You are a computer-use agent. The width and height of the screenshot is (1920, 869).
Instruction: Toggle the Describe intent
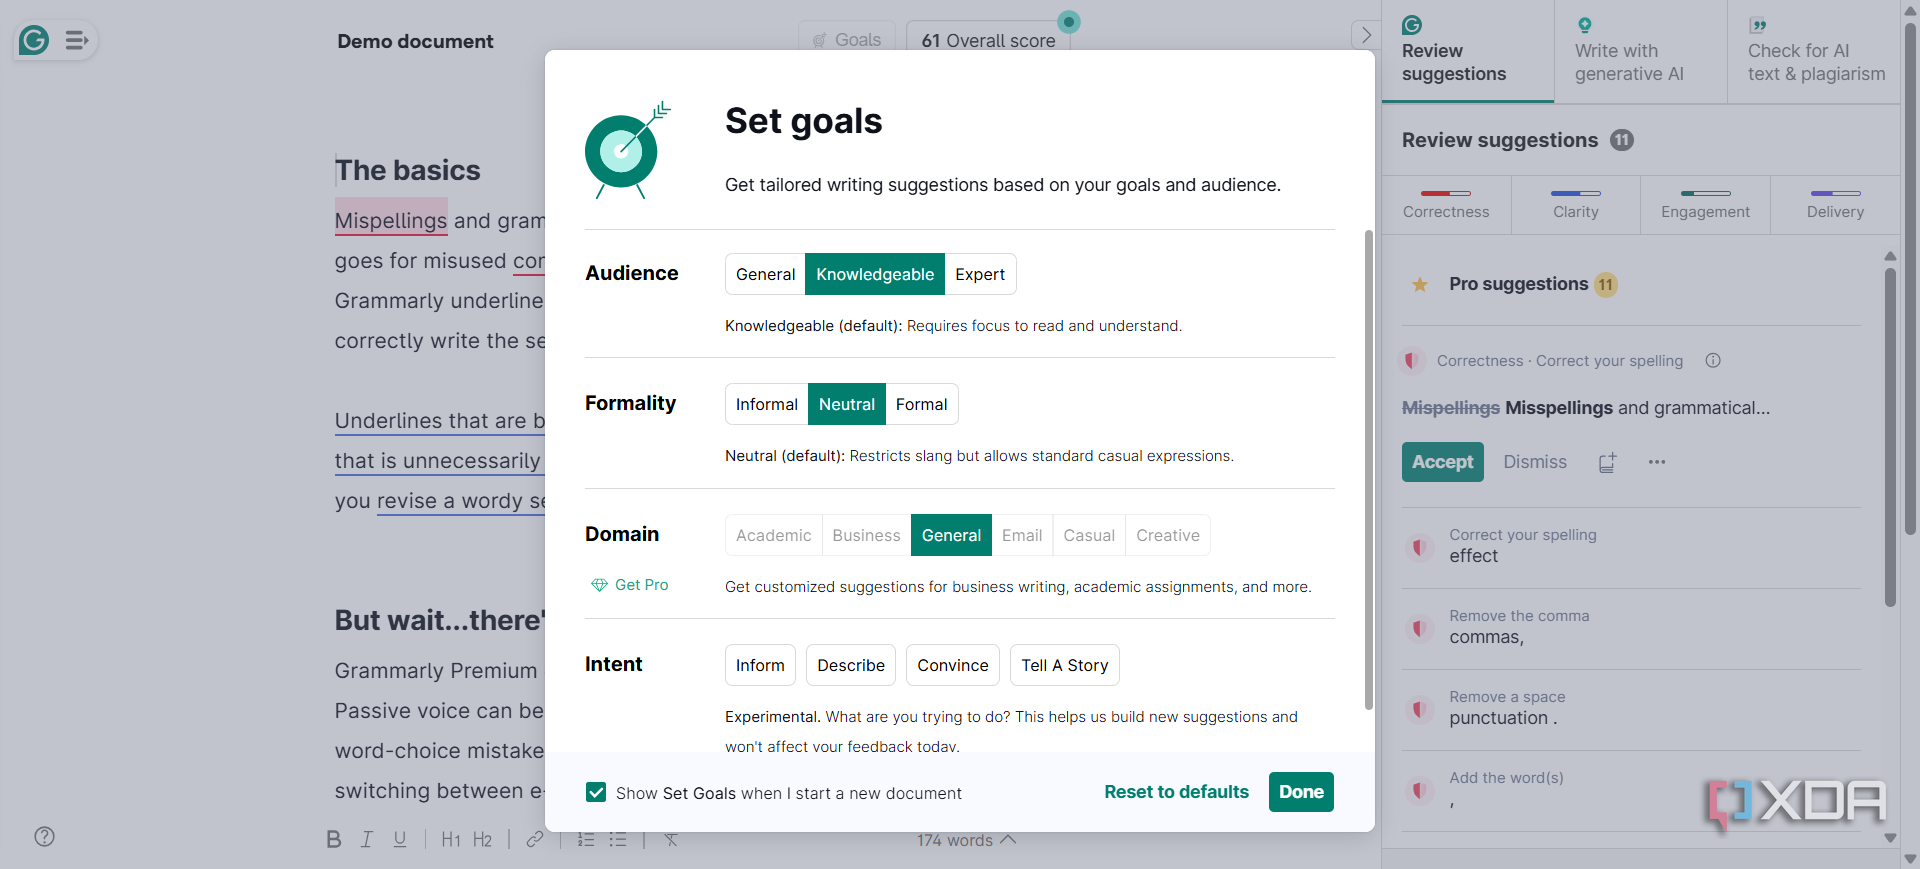click(x=851, y=665)
